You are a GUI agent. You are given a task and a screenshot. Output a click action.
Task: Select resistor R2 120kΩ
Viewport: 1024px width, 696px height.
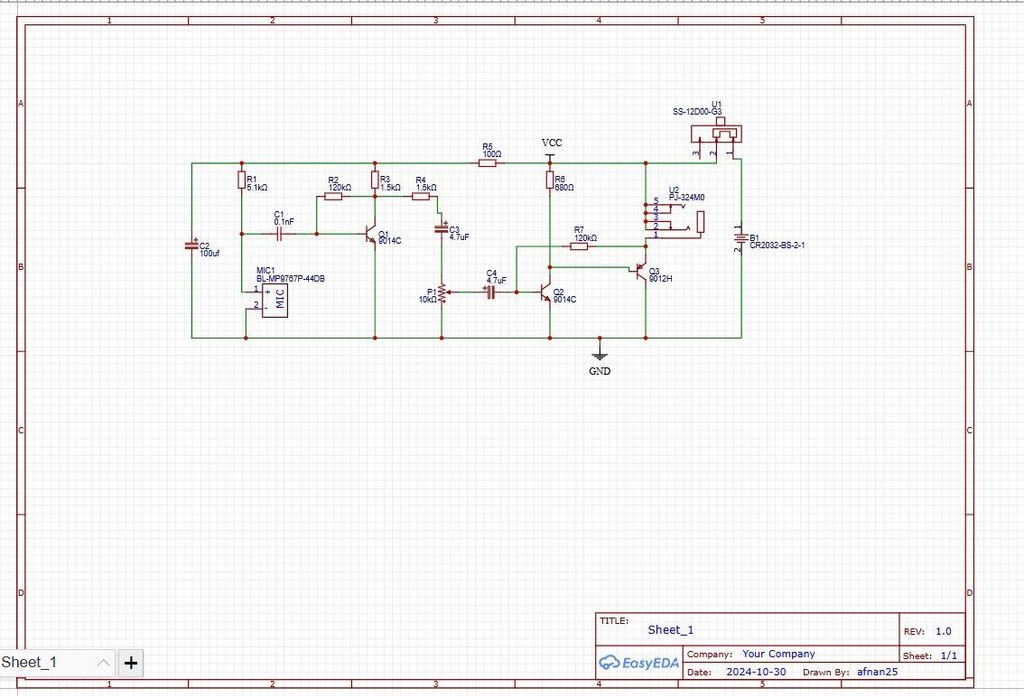(333, 196)
